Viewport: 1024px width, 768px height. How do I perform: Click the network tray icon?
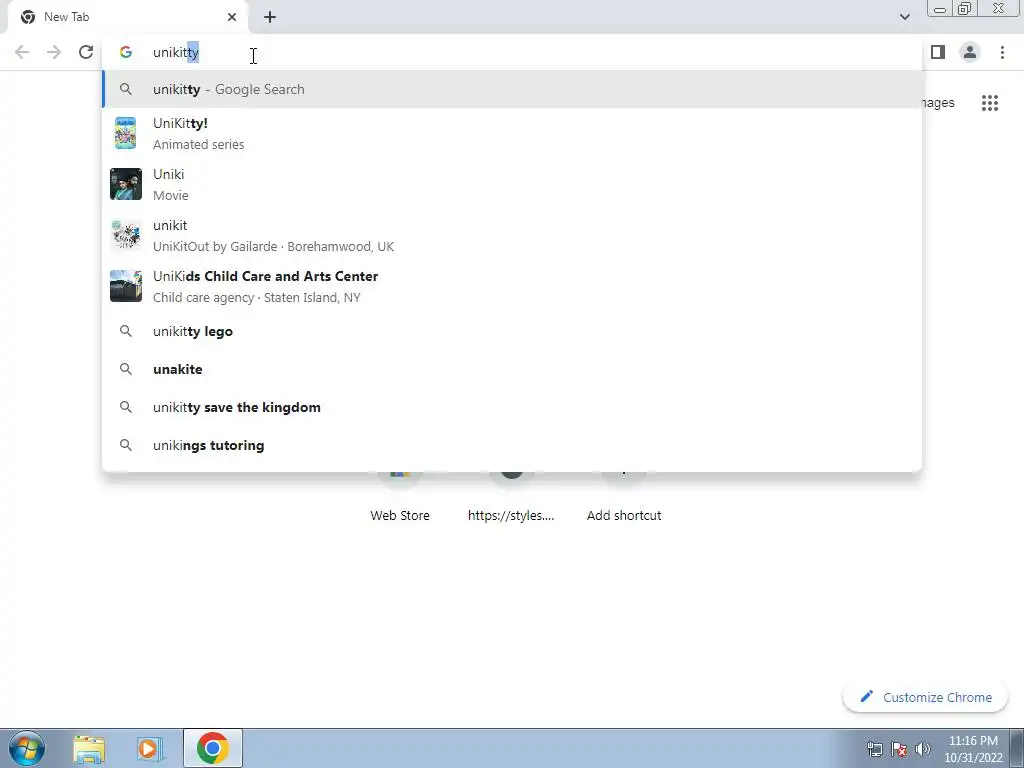pos(874,749)
